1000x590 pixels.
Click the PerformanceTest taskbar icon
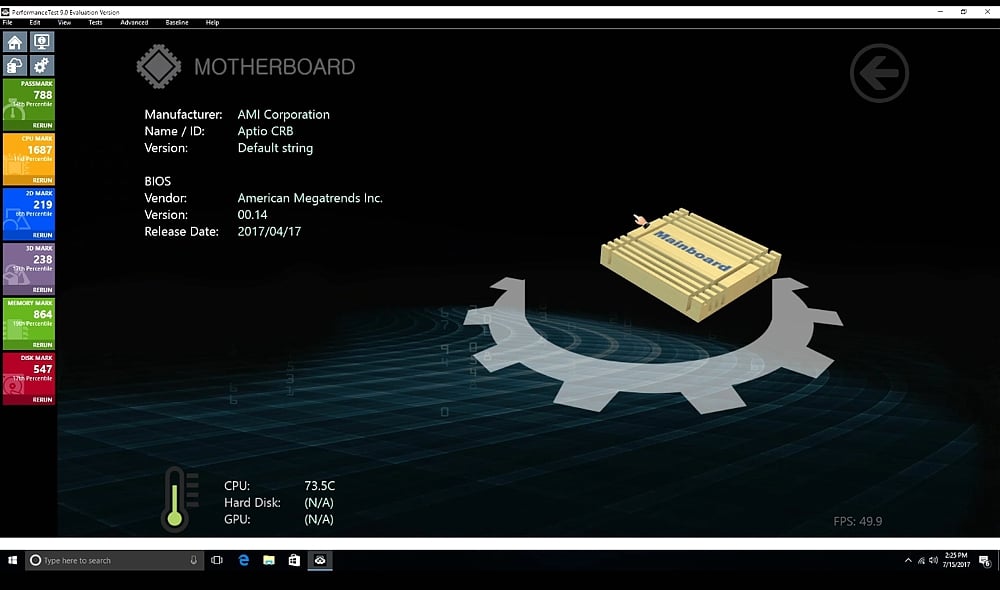320,560
